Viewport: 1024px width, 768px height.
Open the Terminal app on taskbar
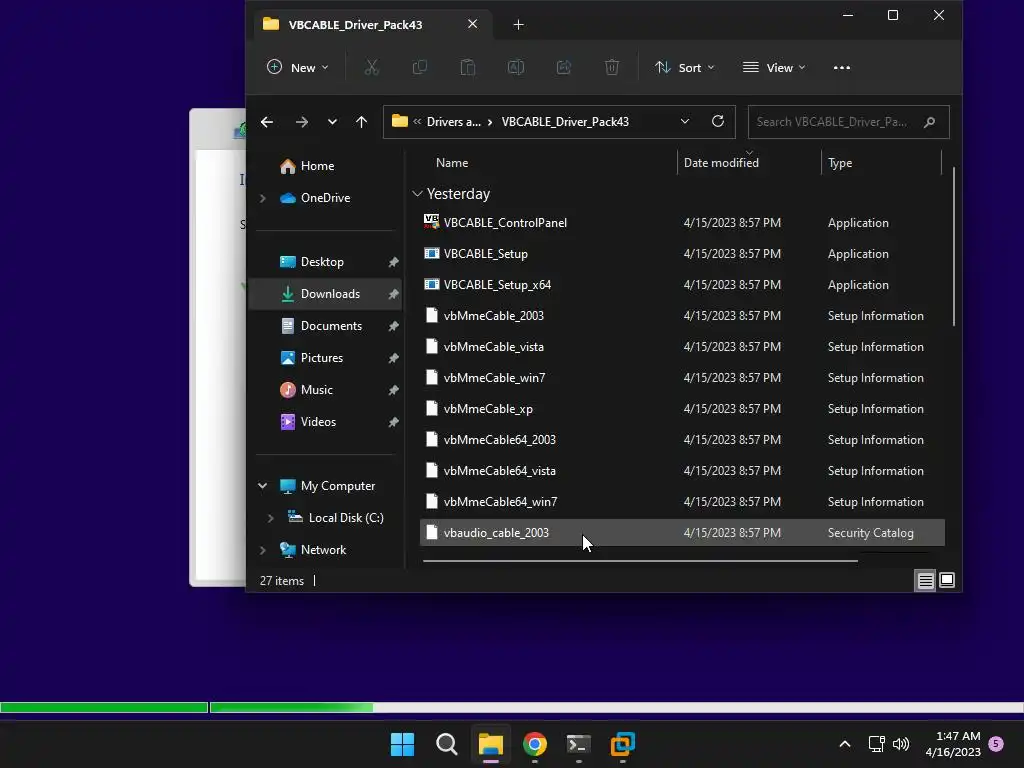point(579,744)
